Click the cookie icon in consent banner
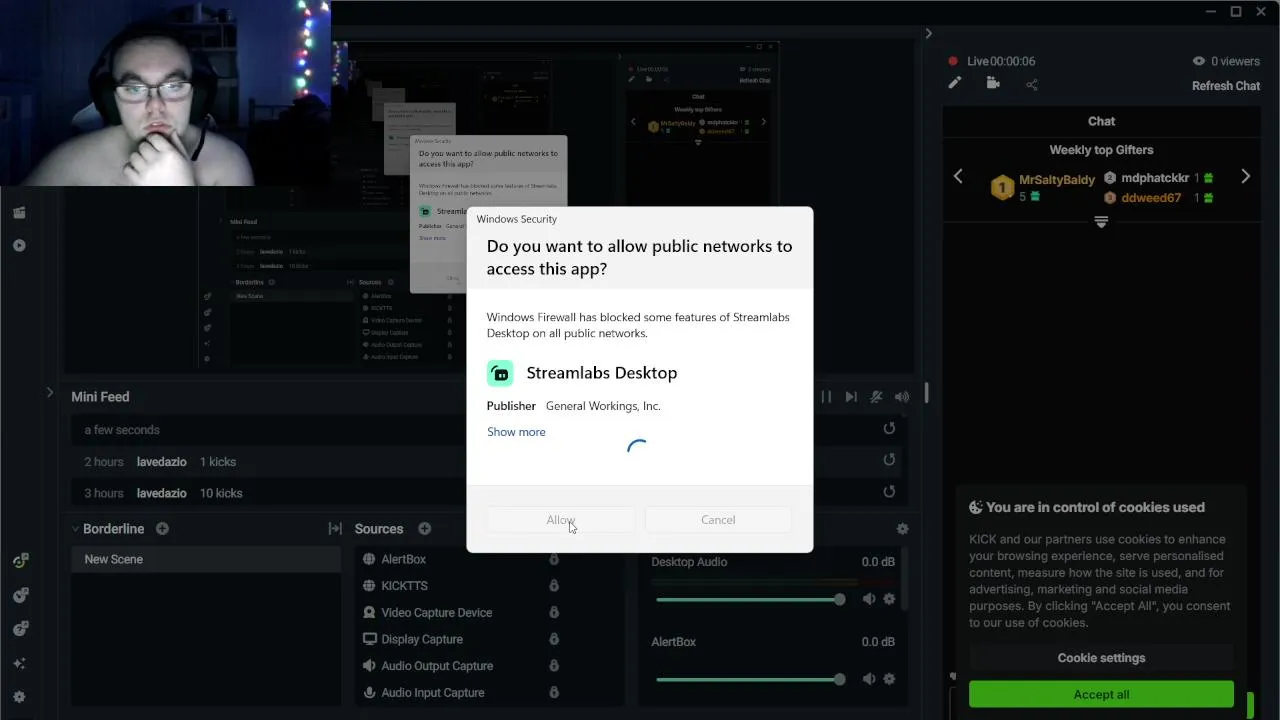 [976, 507]
